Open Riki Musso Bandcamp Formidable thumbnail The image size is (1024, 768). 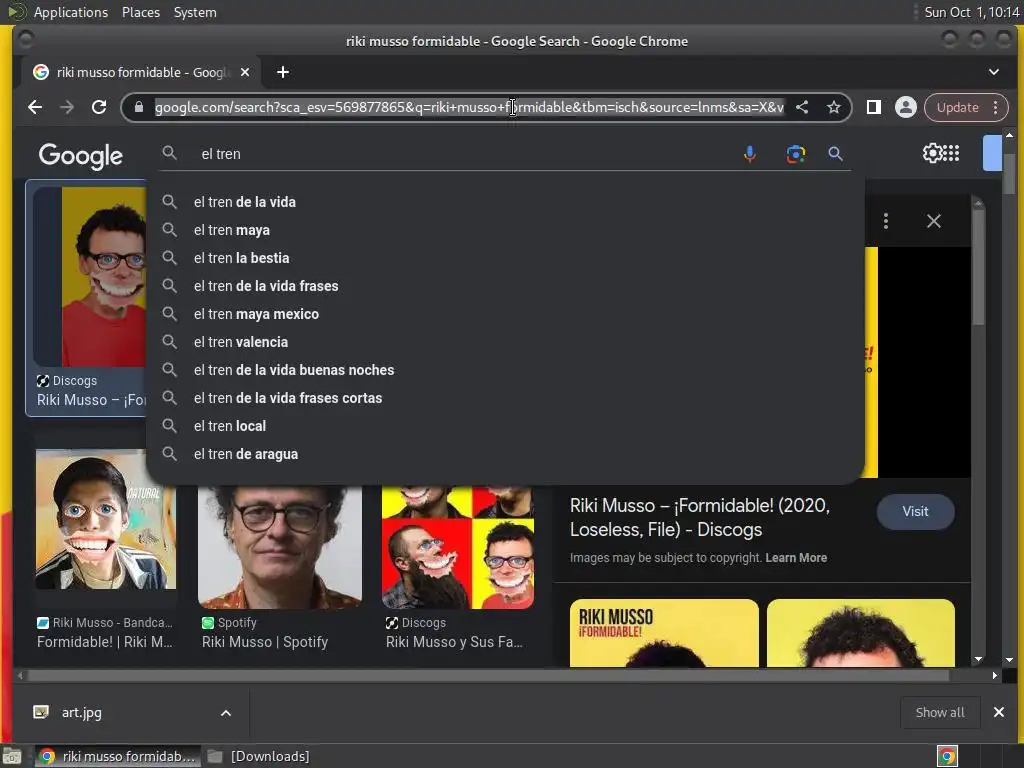106,519
